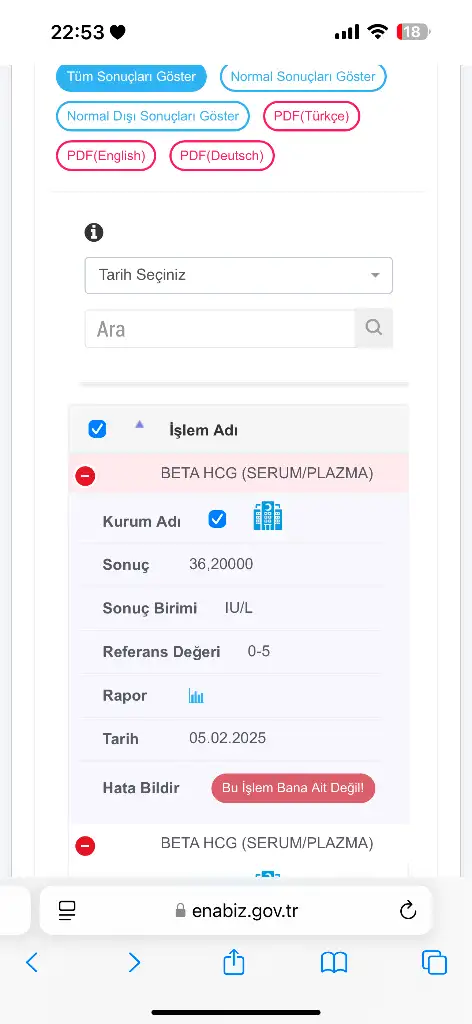This screenshot has height=1024, width=472.
Task: Sort by the İşlem Adı arrow
Action: 139,424
